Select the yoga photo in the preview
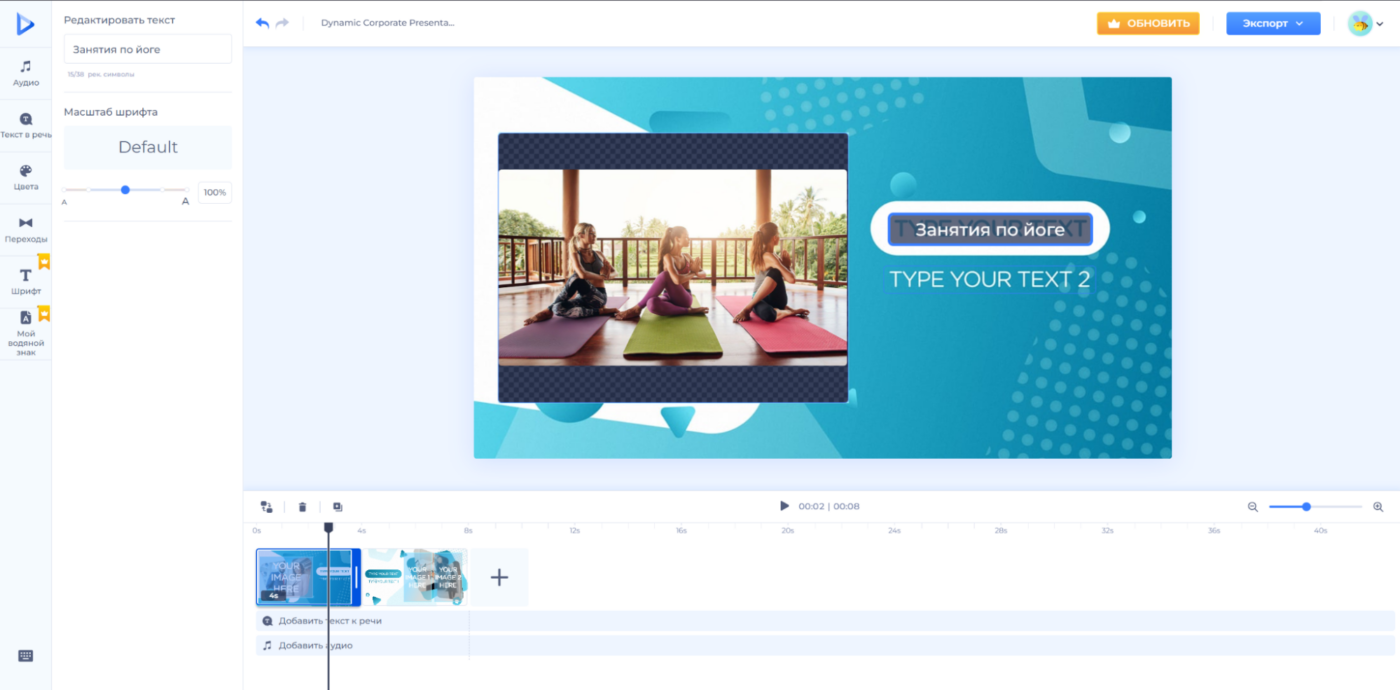 pyautogui.click(x=673, y=268)
